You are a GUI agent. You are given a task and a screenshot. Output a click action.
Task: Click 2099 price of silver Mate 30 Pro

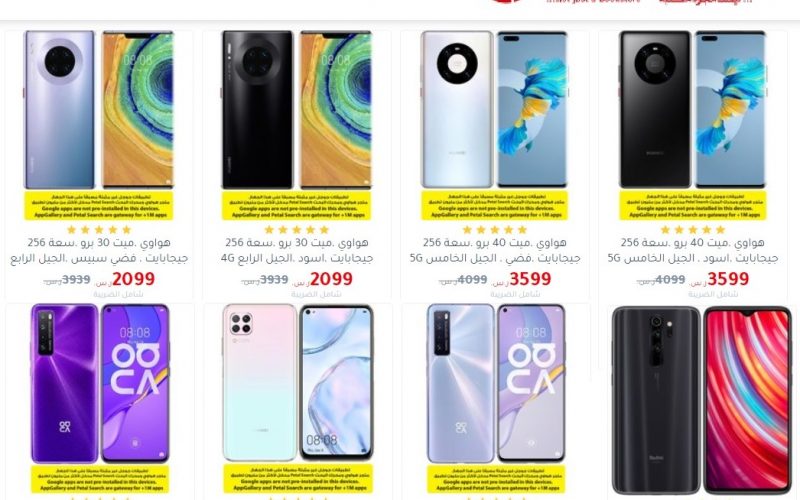[133, 279]
